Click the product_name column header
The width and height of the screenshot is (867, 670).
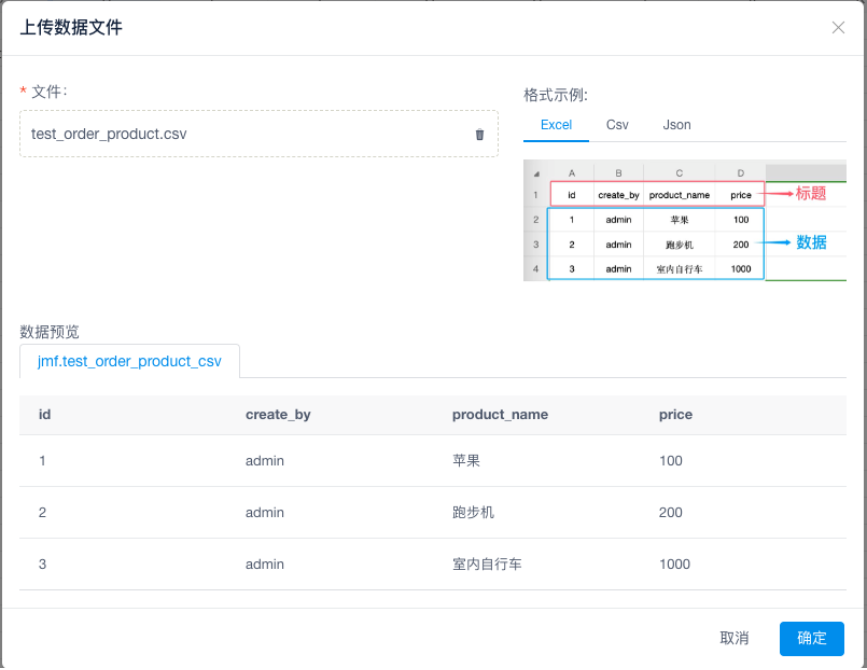500,415
